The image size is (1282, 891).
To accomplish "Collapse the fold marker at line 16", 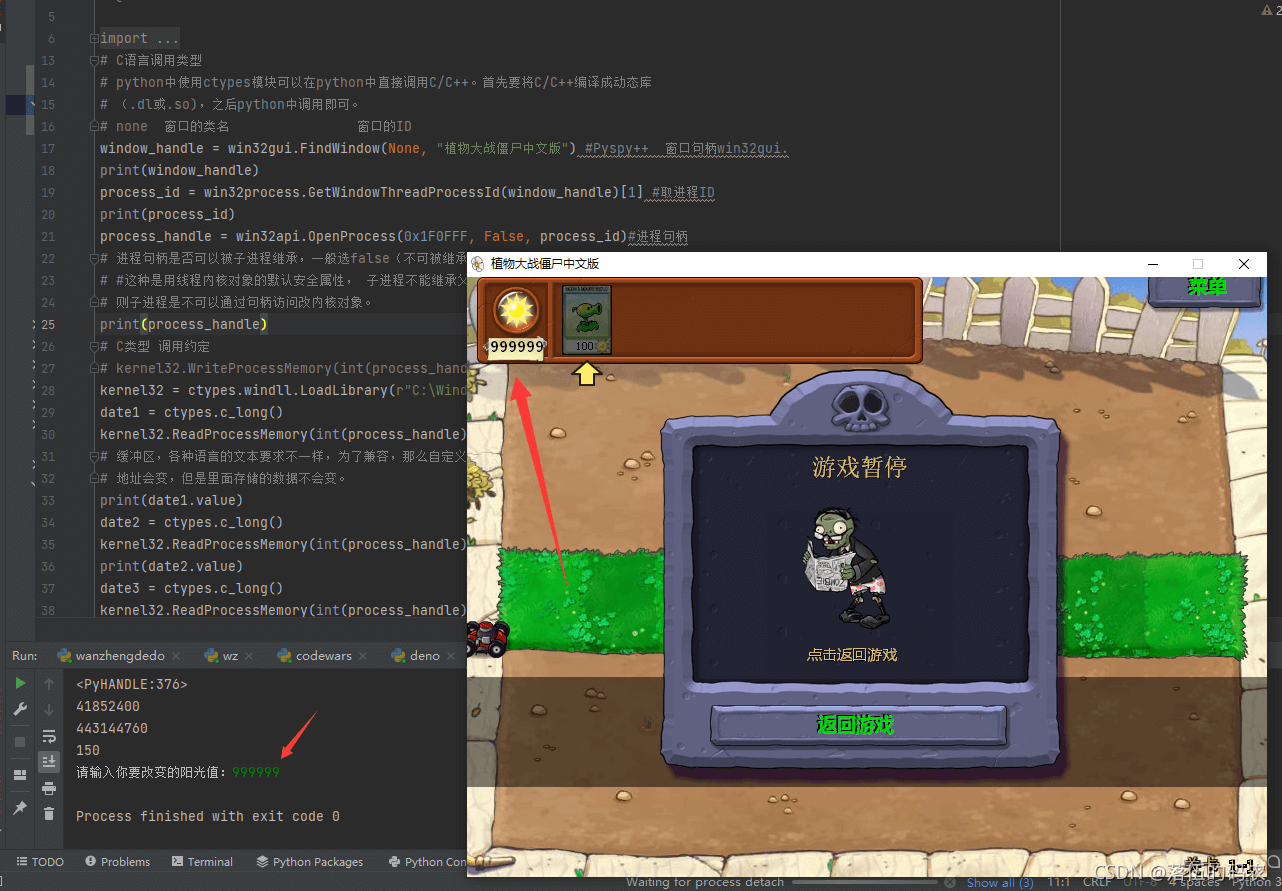I will [94, 127].
